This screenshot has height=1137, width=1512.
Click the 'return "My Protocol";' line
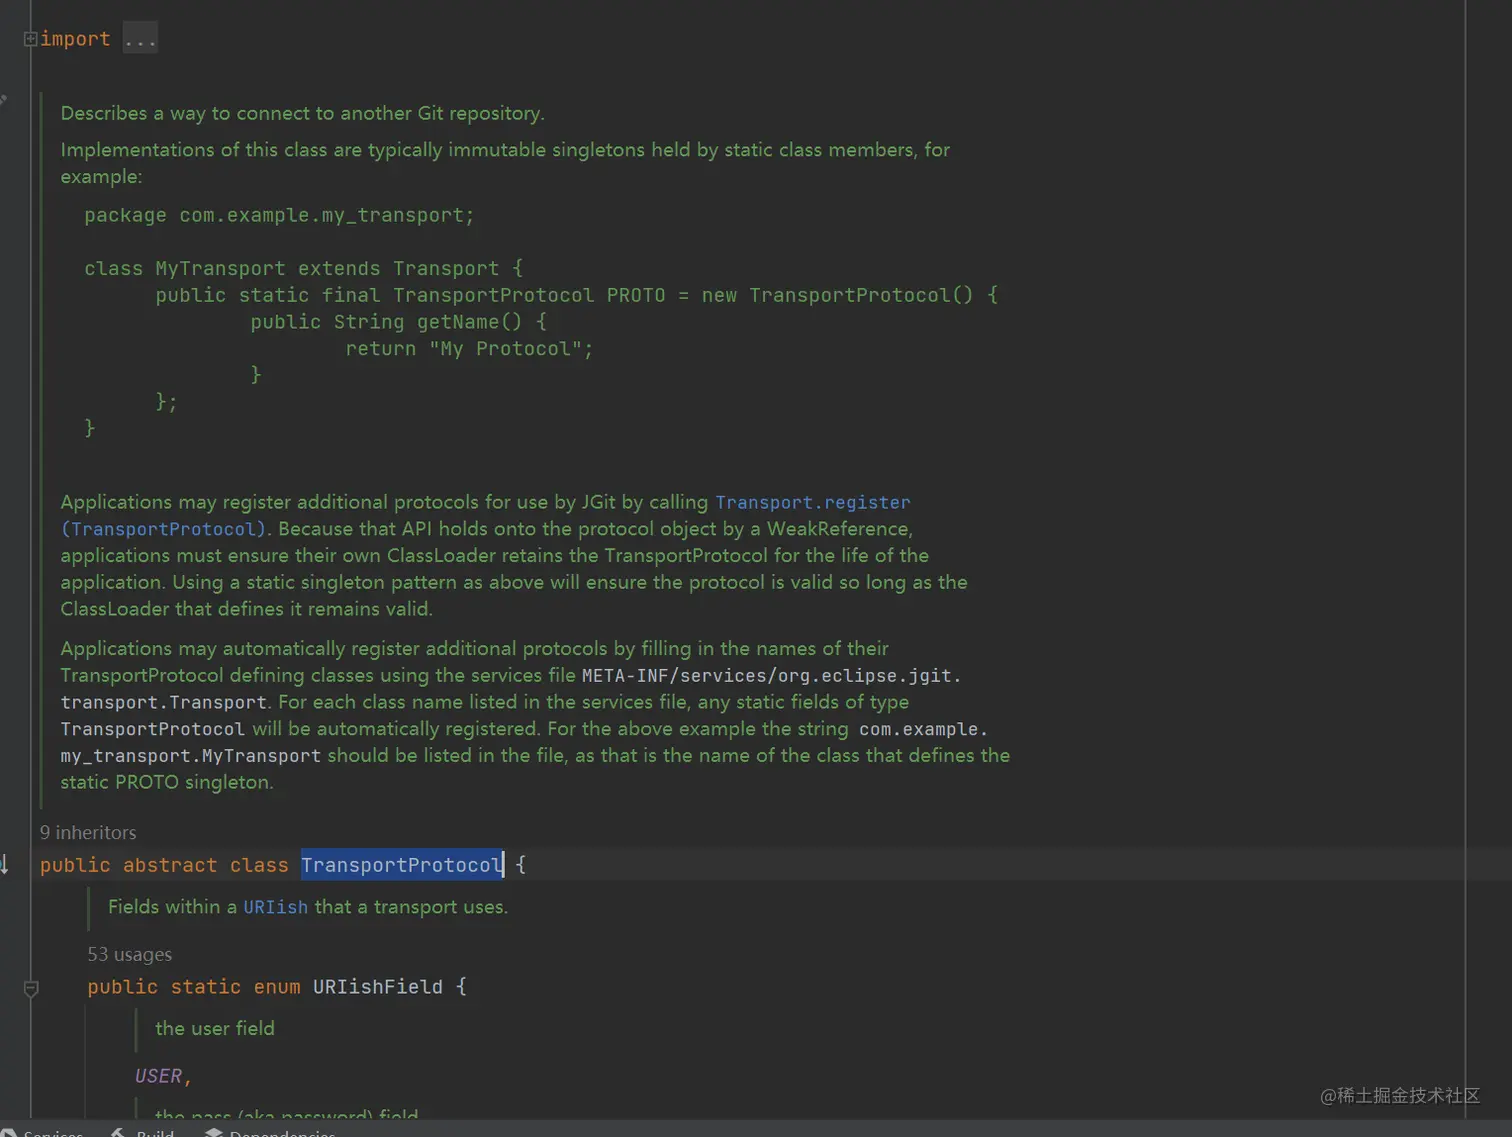click(469, 349)
